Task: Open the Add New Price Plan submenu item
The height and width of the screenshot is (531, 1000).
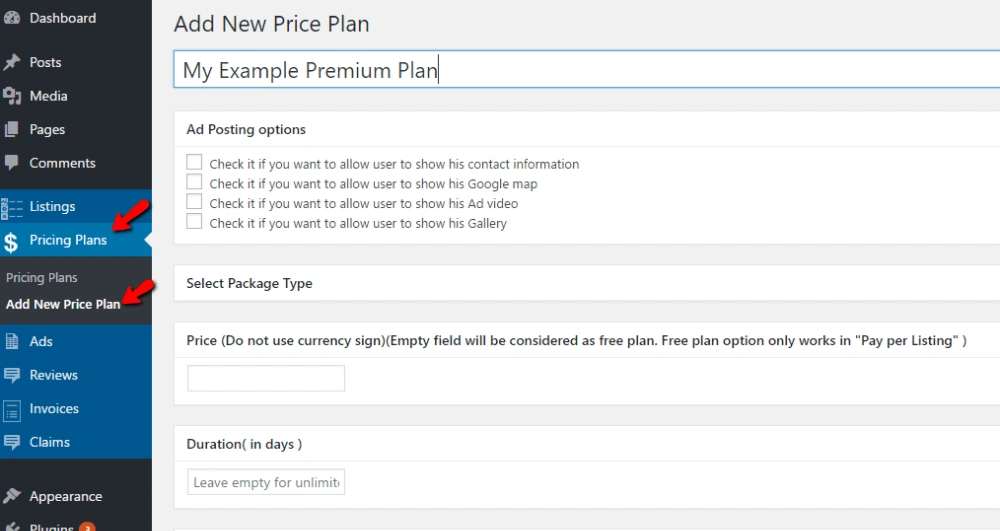Action: 63,304
